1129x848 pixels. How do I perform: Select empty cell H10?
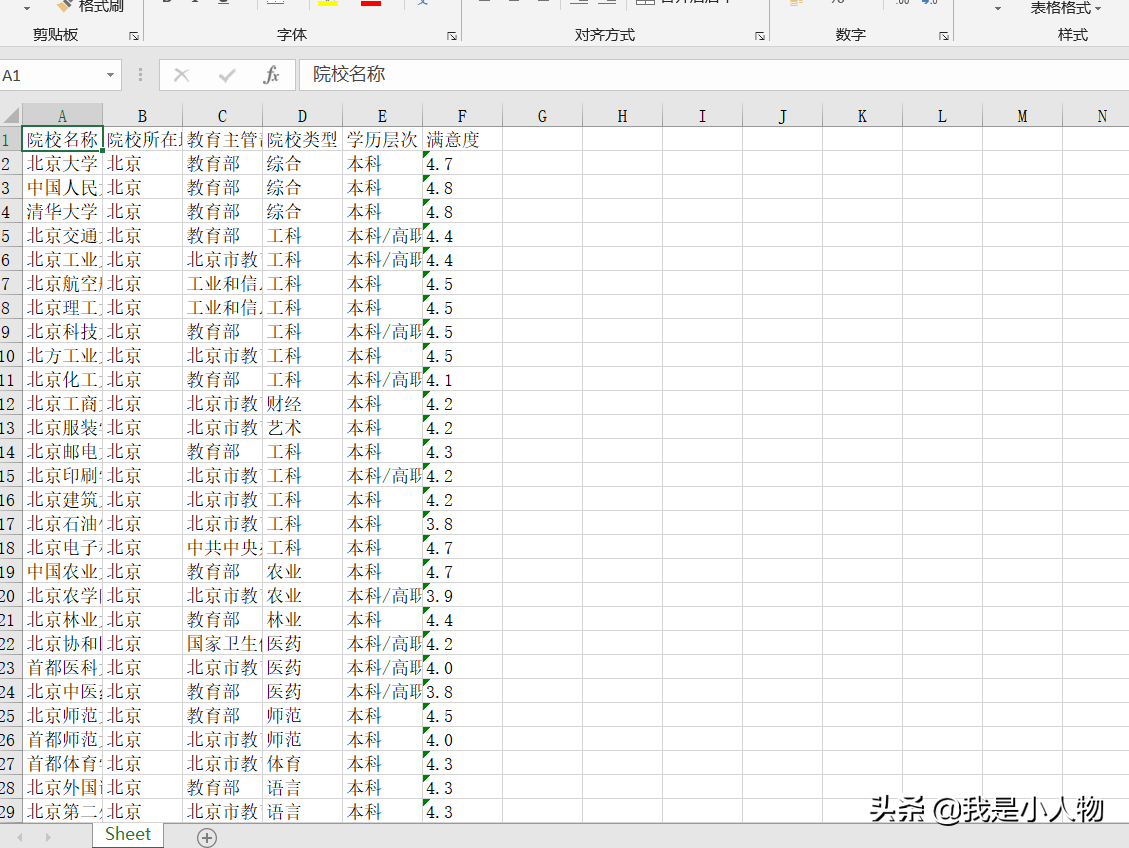click(622, 356)
